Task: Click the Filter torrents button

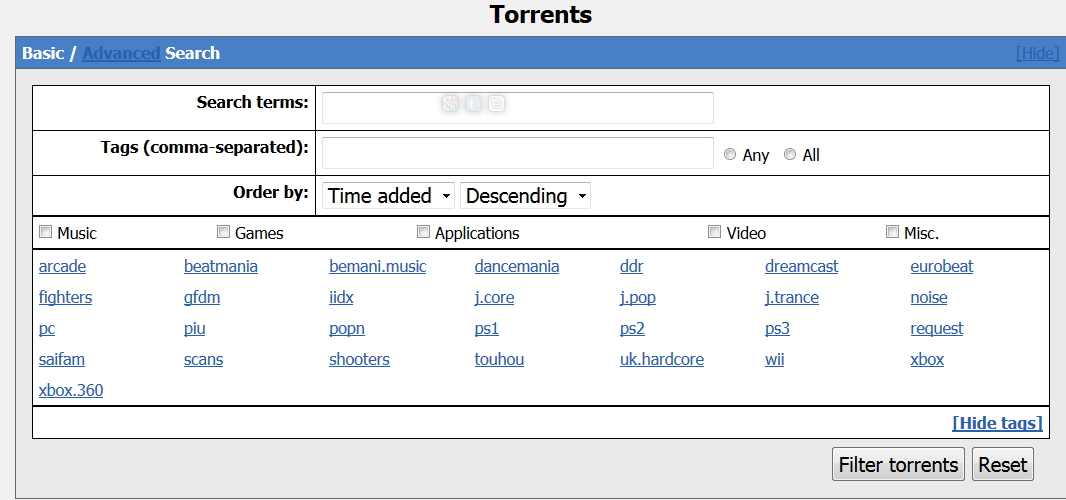Action: click(898, 465)
